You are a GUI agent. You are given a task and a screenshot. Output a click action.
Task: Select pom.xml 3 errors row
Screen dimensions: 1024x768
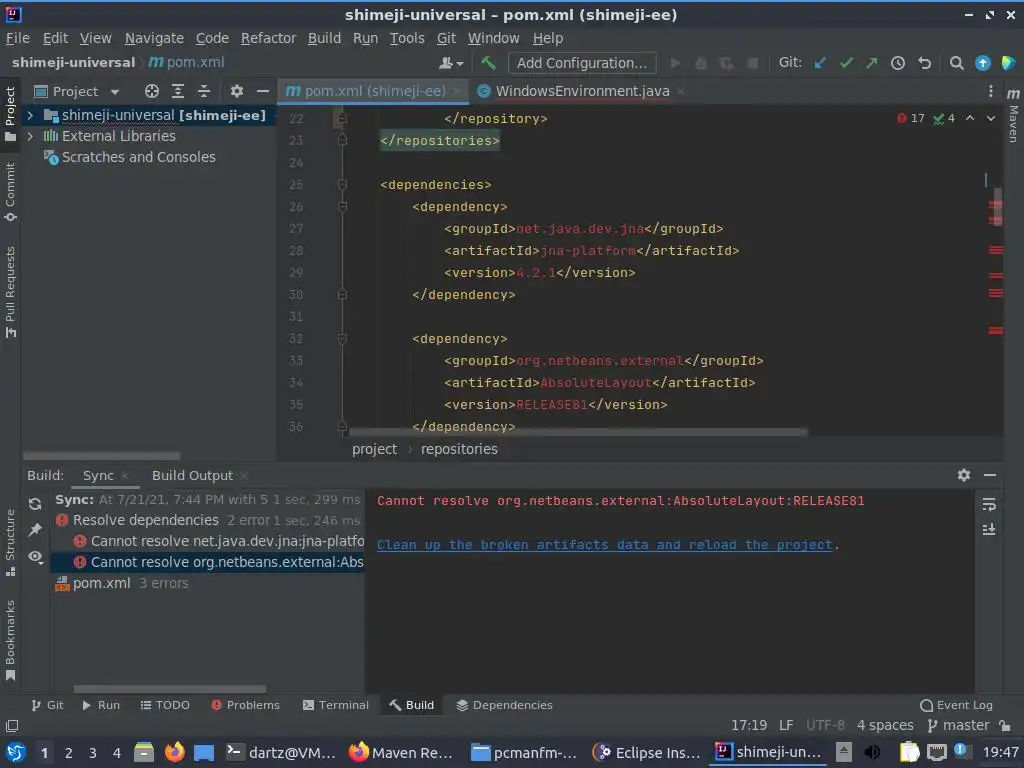click(x=208, y=583)
